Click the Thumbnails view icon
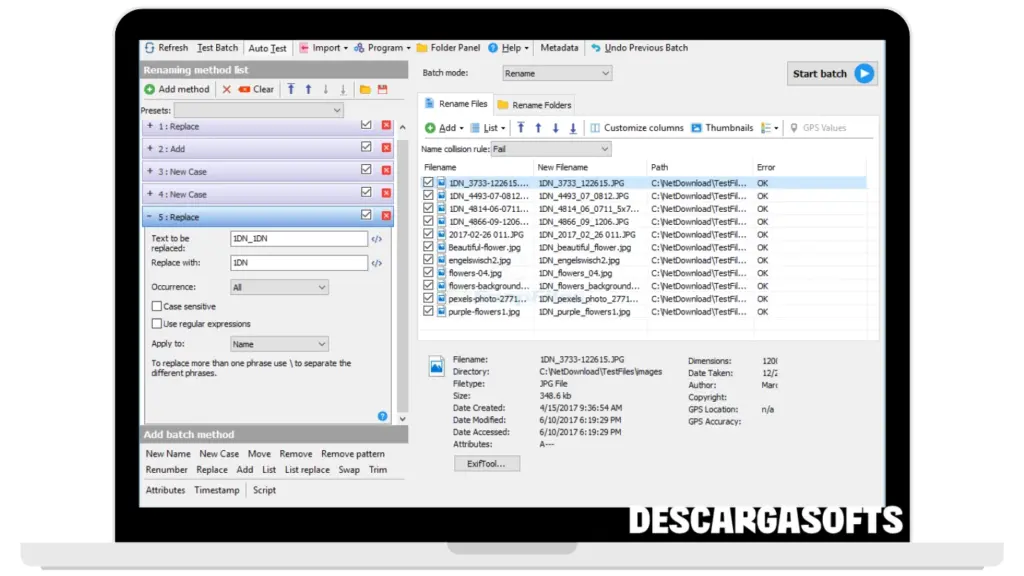Viewport: 1024px width, 576px height. [696, 128]
